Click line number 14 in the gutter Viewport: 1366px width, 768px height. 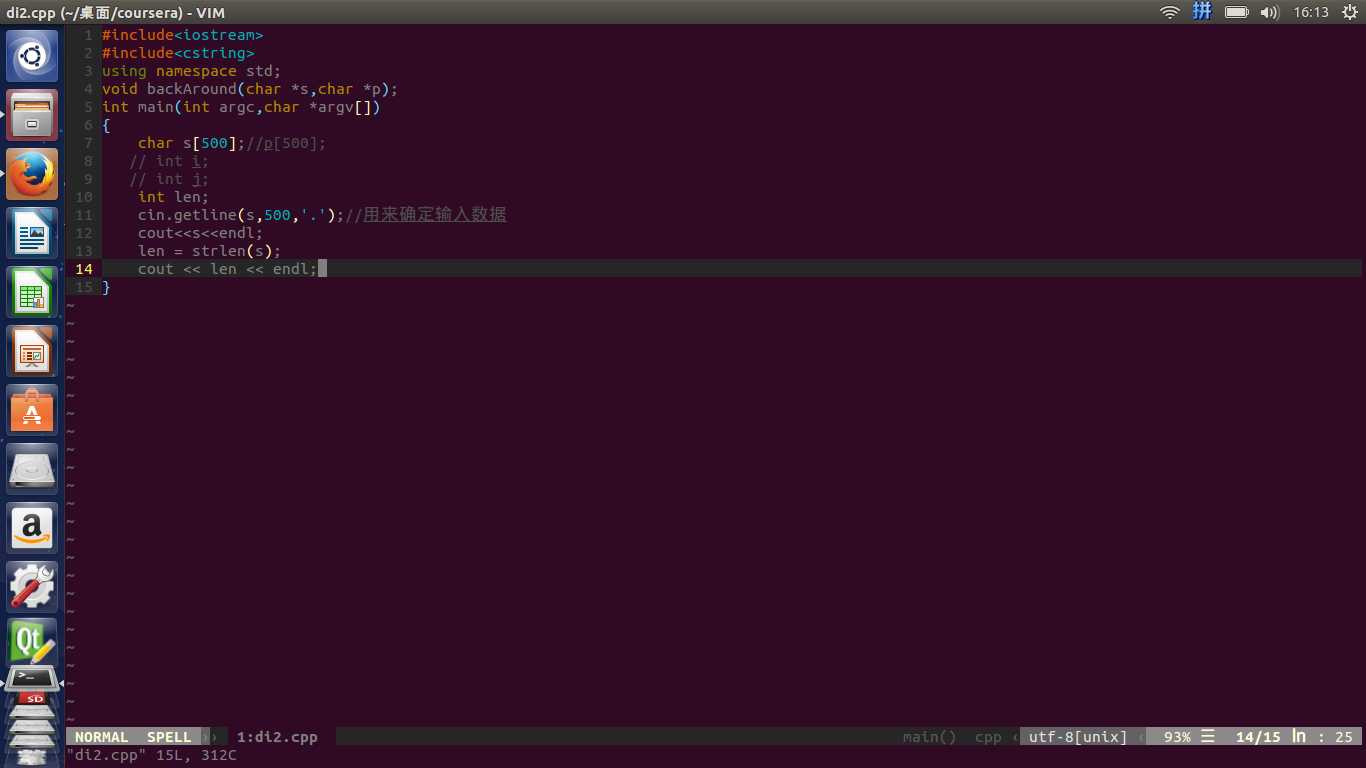(x=84, y=269)
